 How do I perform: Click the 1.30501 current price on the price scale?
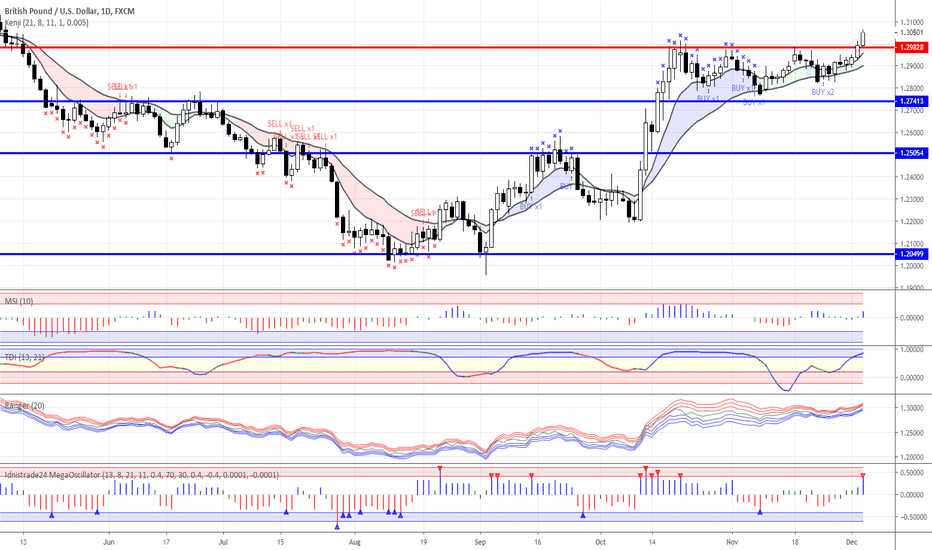coord(910,31)
